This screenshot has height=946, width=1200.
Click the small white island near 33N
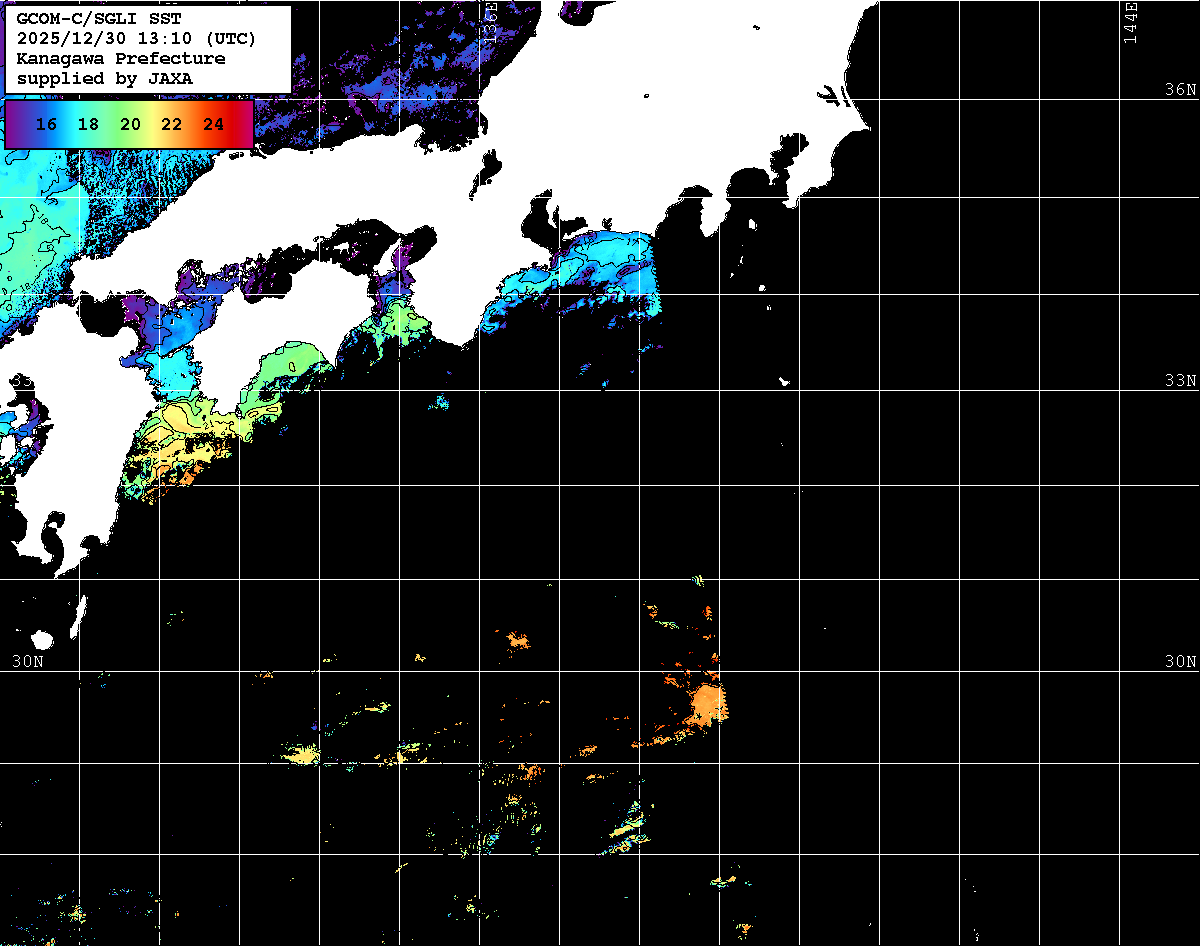pyautogui.click(x=785, y=381)
